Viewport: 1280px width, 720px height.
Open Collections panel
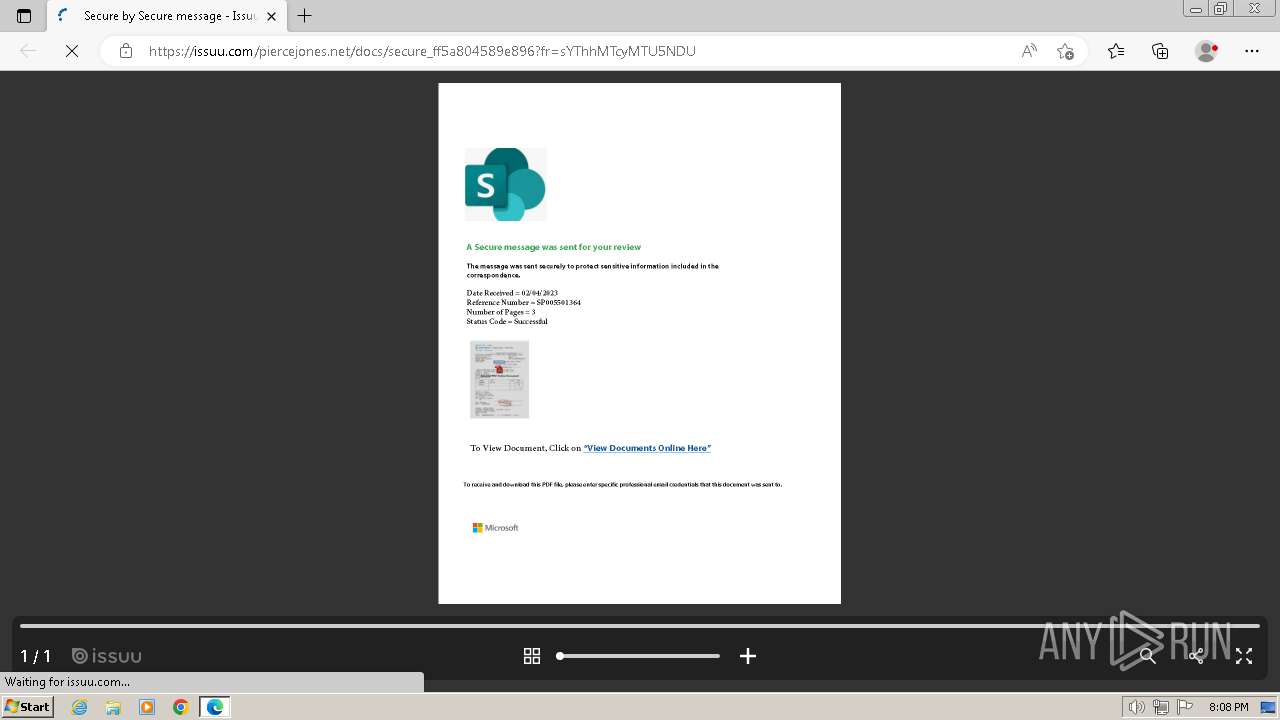(1160, 51)
